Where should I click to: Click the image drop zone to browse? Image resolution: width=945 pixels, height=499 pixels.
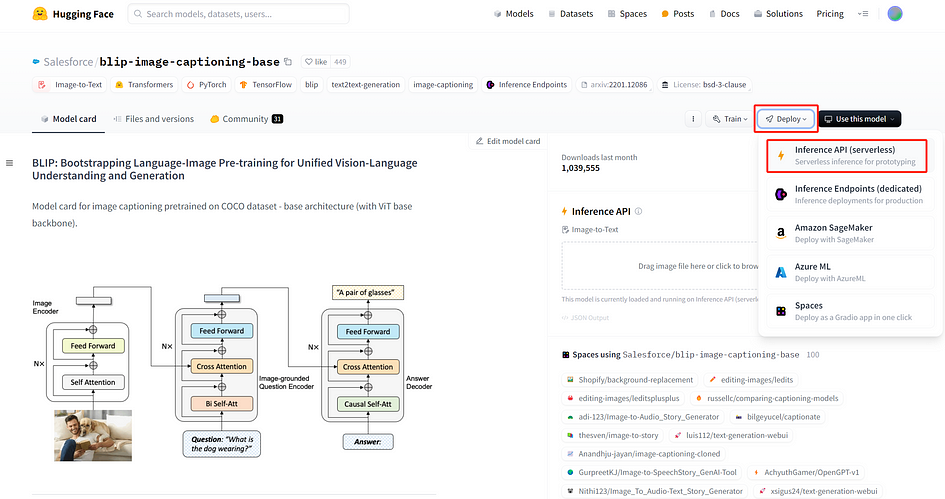pyautogui.click(x=660, y=266)
